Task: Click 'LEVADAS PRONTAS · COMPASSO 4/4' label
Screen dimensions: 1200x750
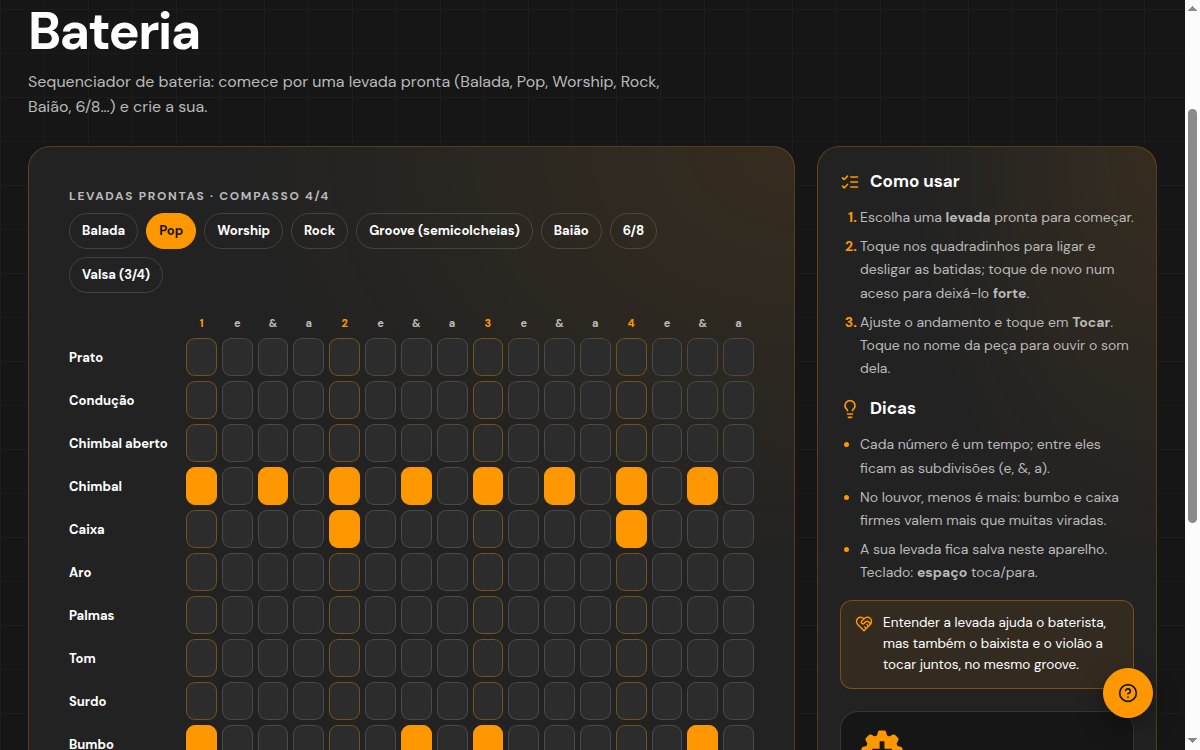Action: (199, 196)
